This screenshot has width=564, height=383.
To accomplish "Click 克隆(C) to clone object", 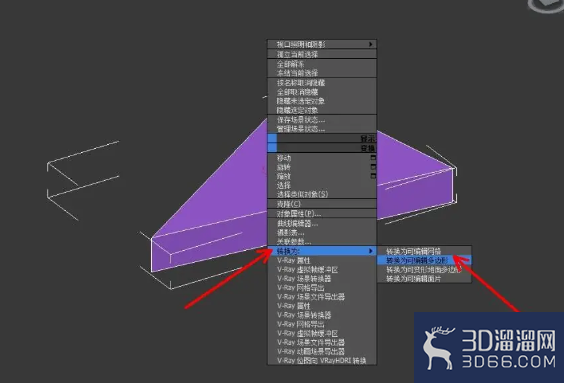I will tap(322, 204).
